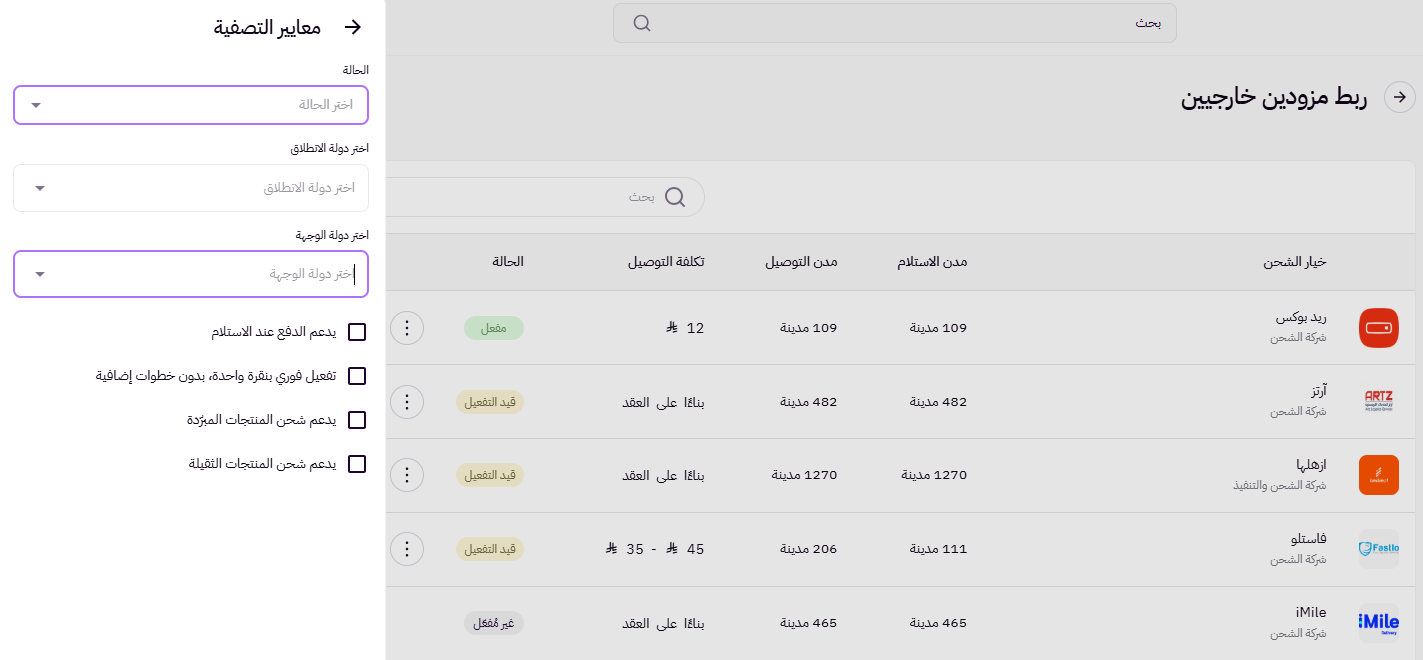This screenshot has width=1423, height=660.
Task: Open the اختر الحالة dropdown
Action: [190, 105]
